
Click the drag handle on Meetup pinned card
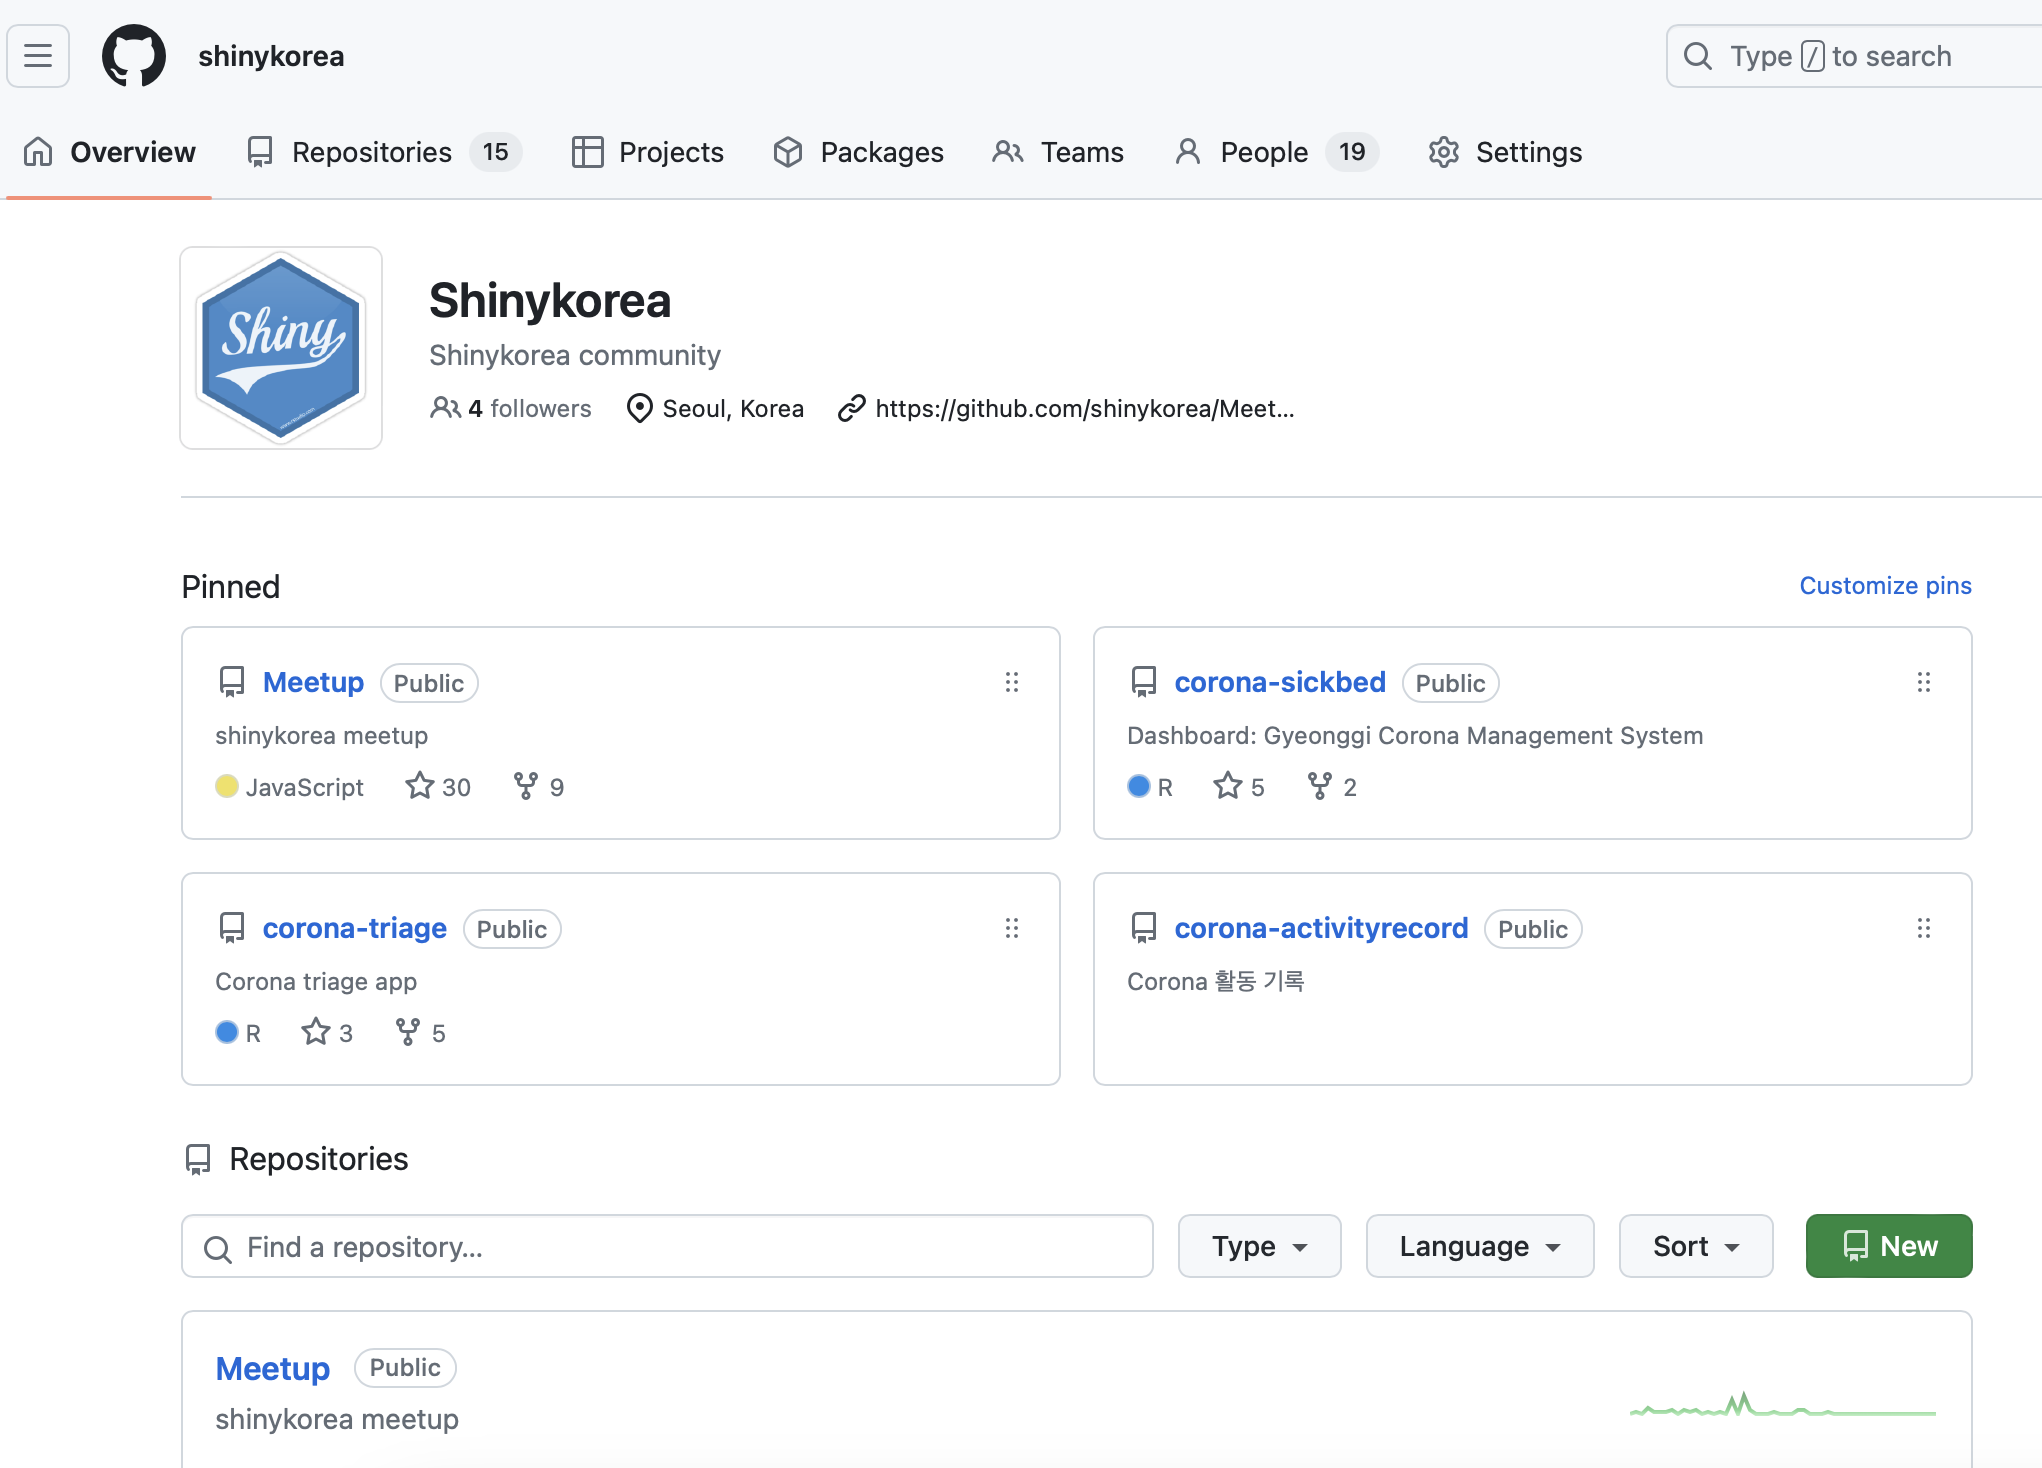pyautogui.click(x=1012, y=682)
